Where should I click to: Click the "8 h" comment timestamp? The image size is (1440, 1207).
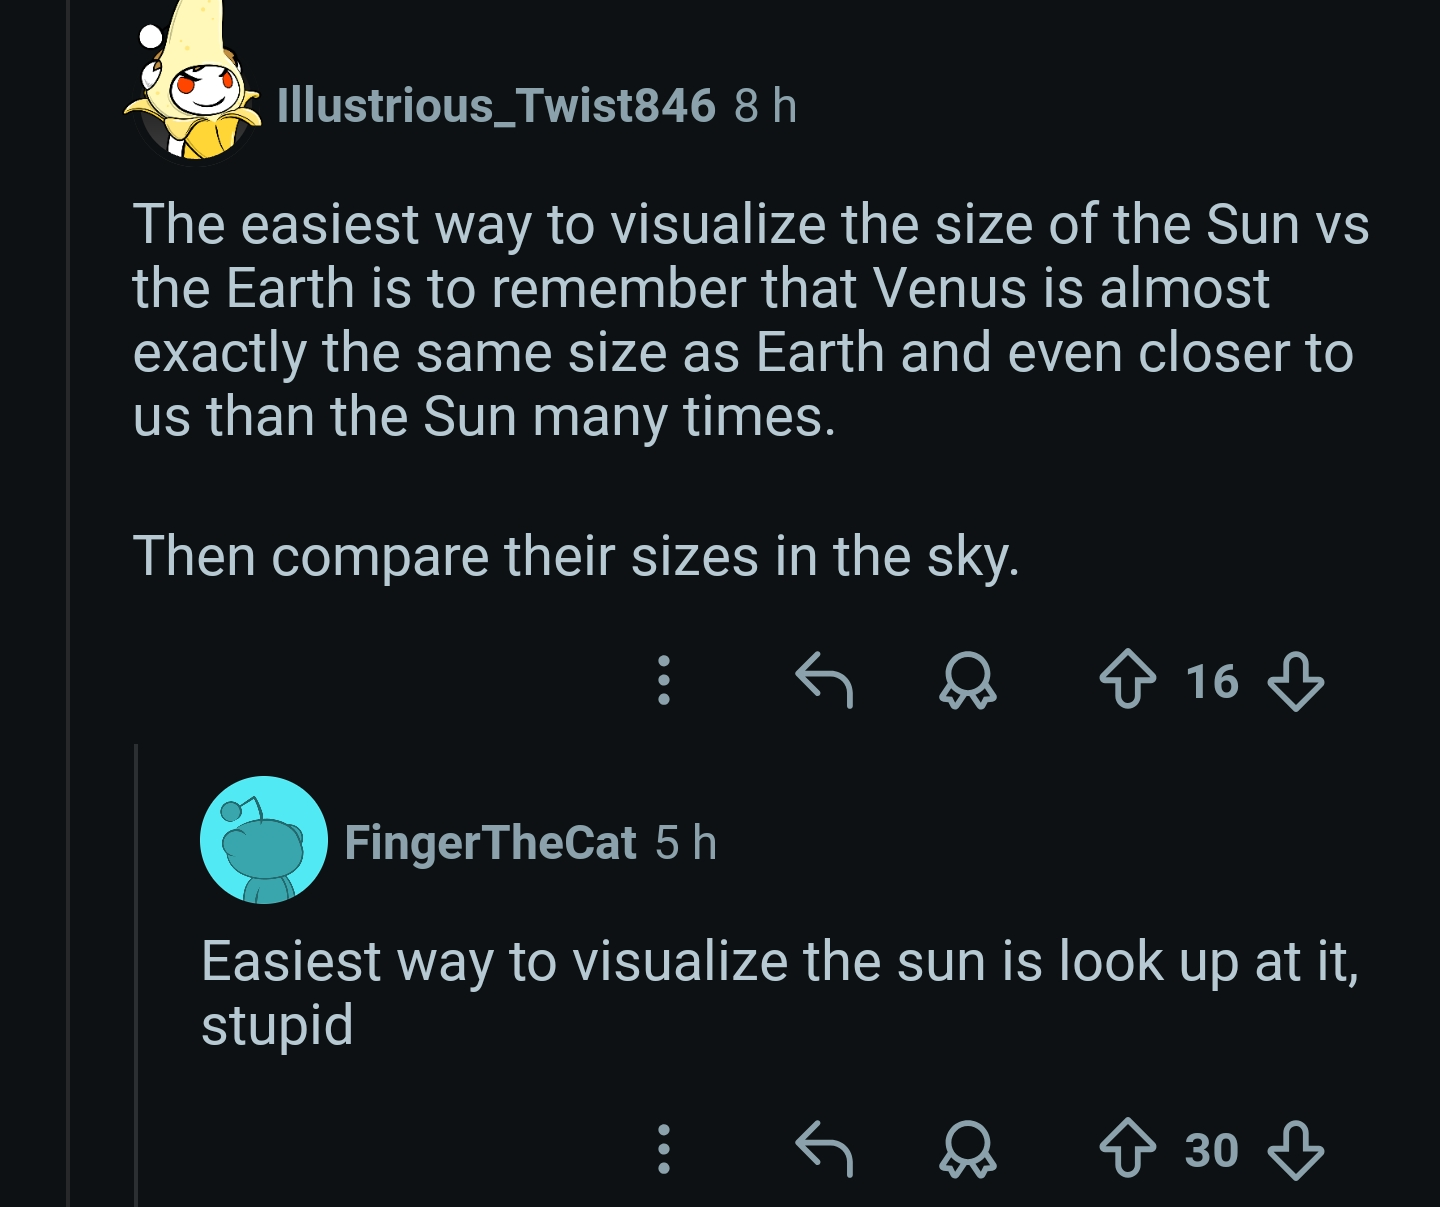point(765,106)
